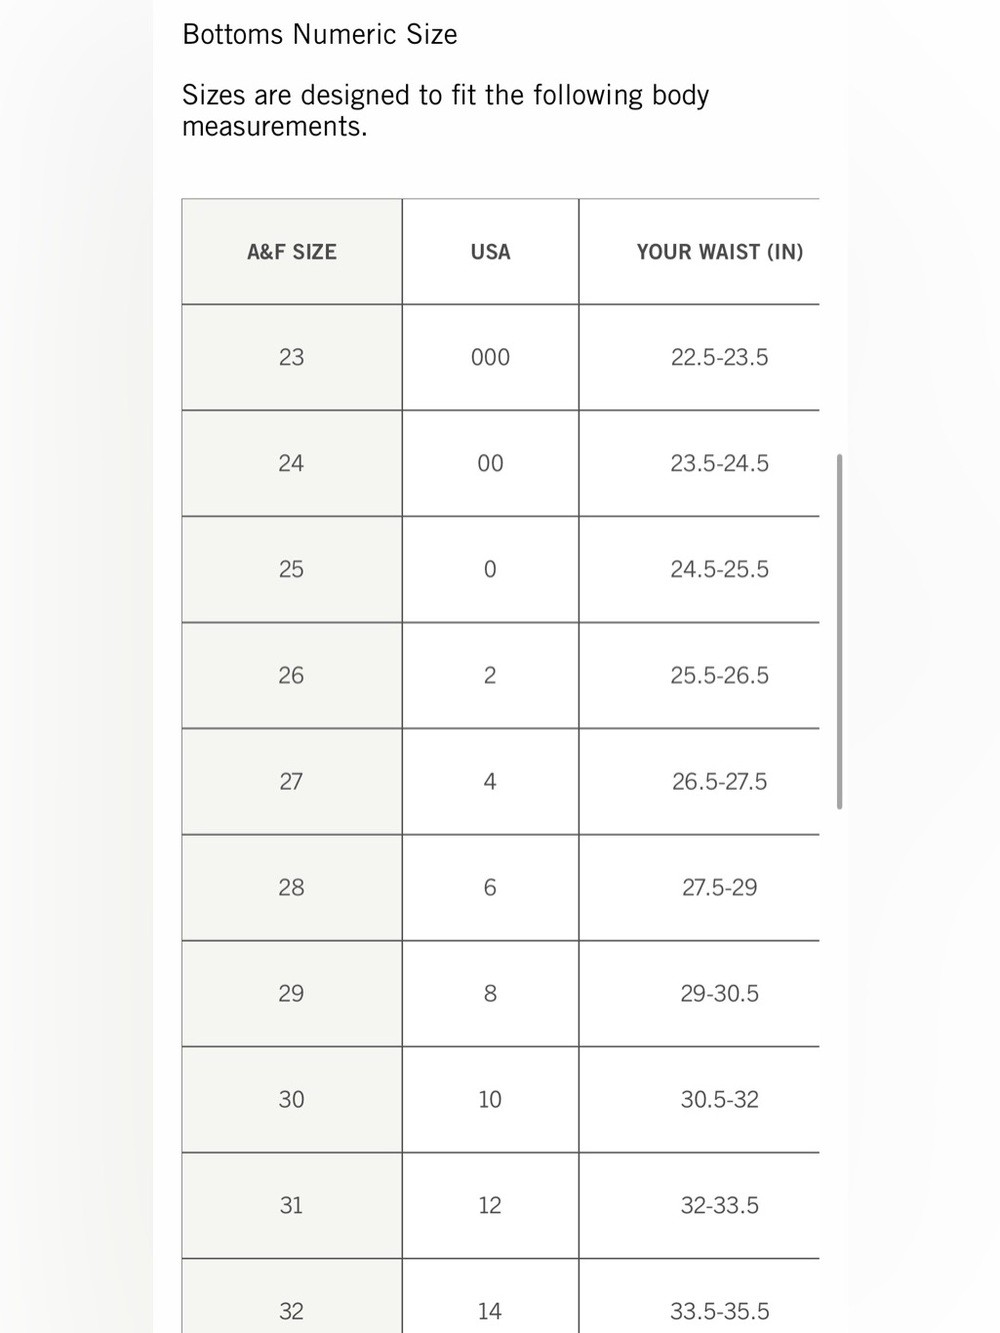Select waist range 32-33.5

(719, 1205)
